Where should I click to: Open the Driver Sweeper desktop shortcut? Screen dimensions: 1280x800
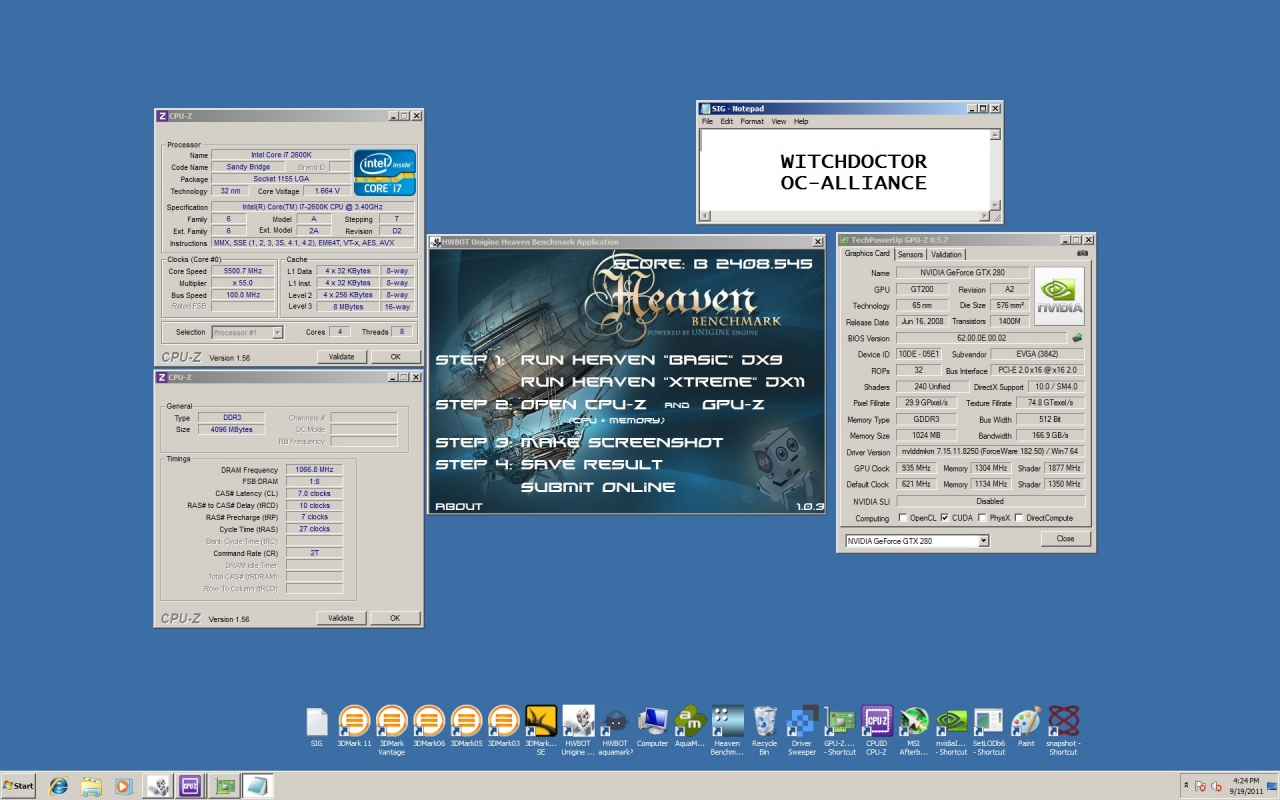[802, 722]
